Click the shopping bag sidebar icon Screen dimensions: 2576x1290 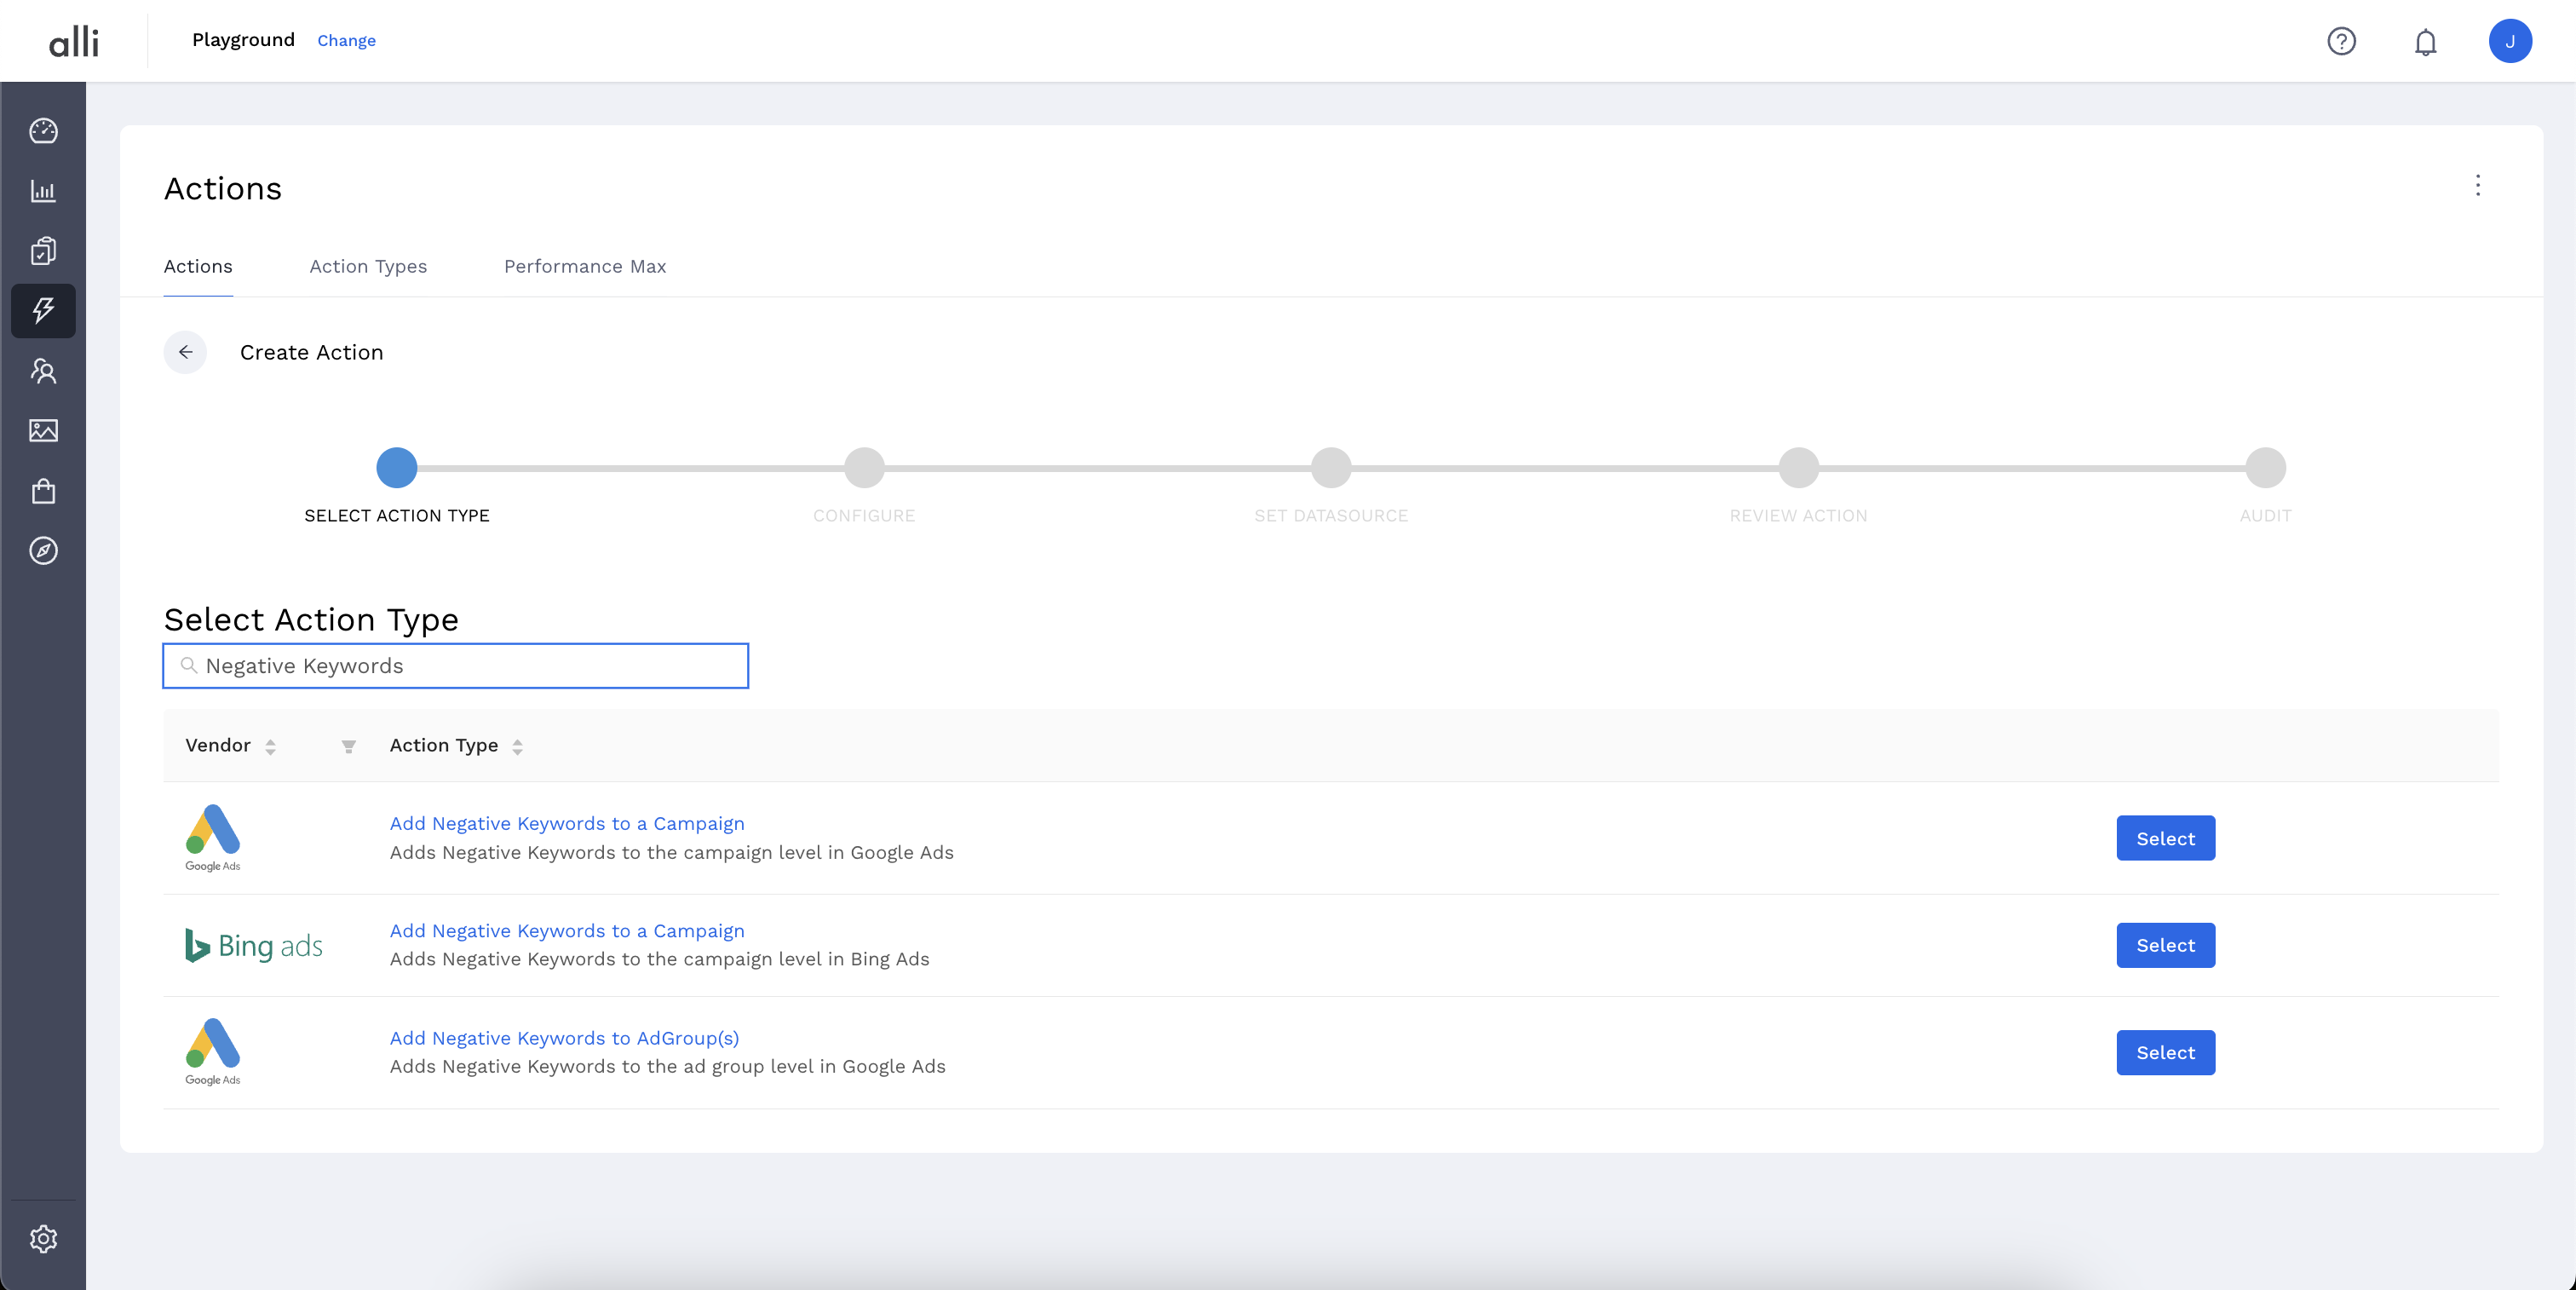point(43,491)
